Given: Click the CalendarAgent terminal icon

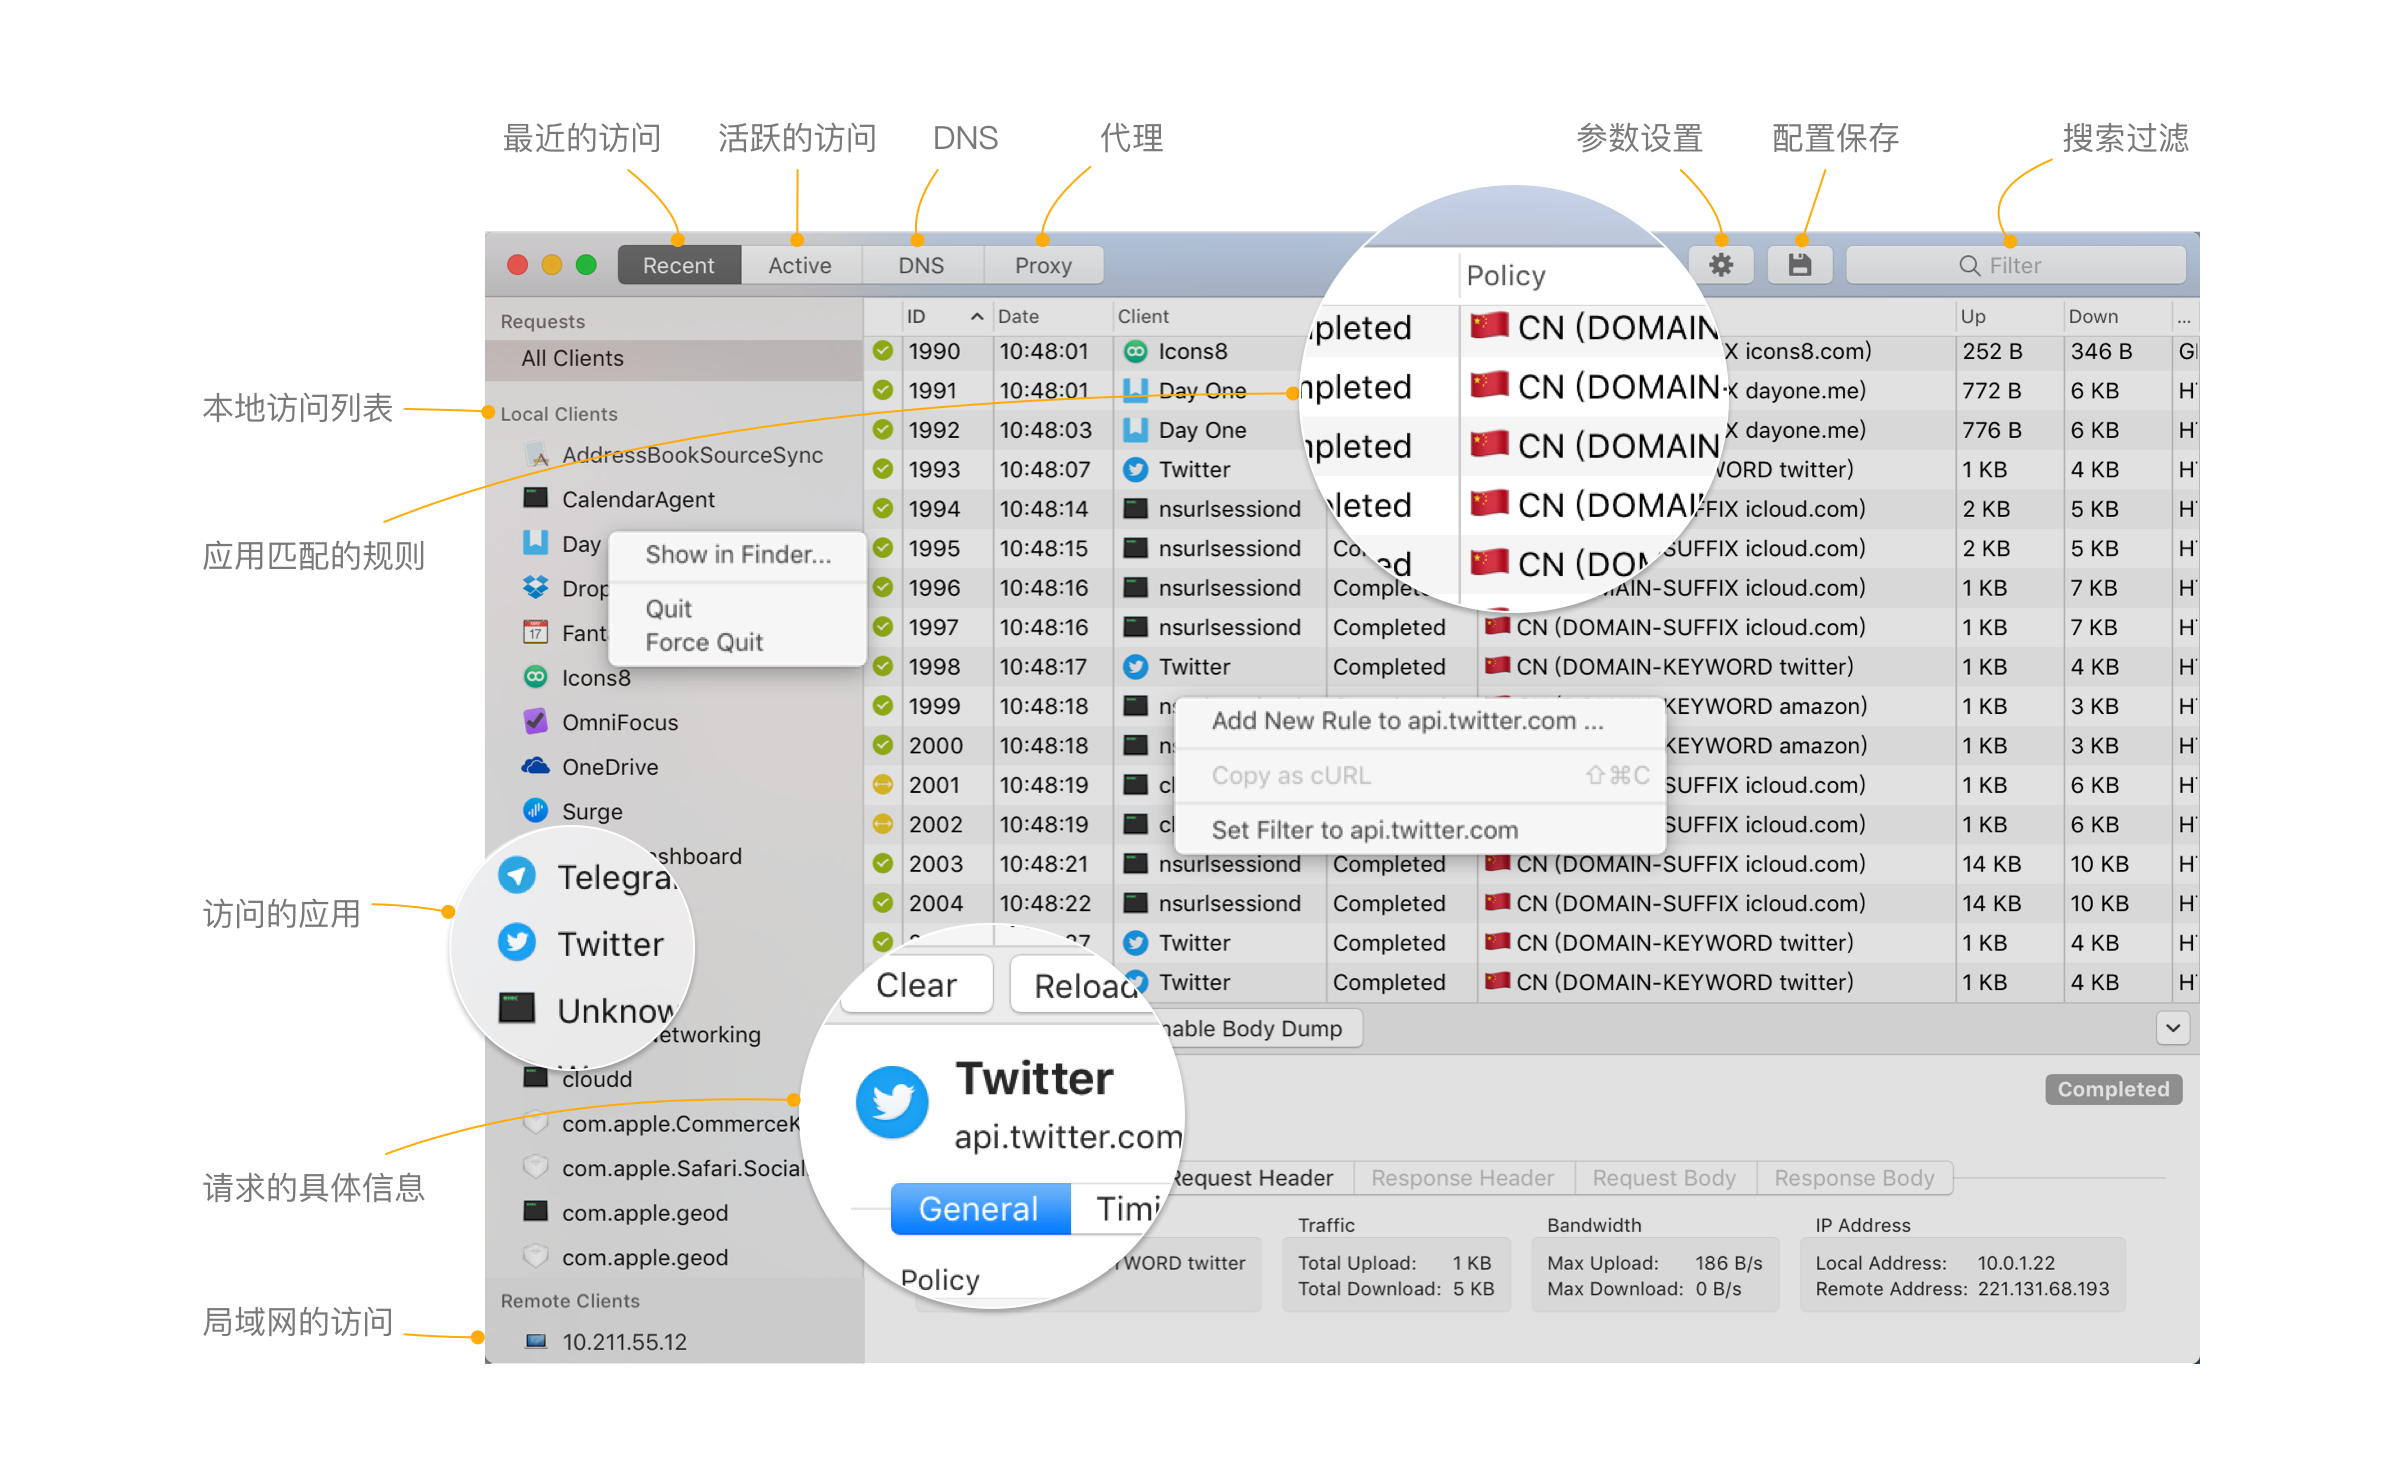Looking at the screenshot, I should (536, 498).
